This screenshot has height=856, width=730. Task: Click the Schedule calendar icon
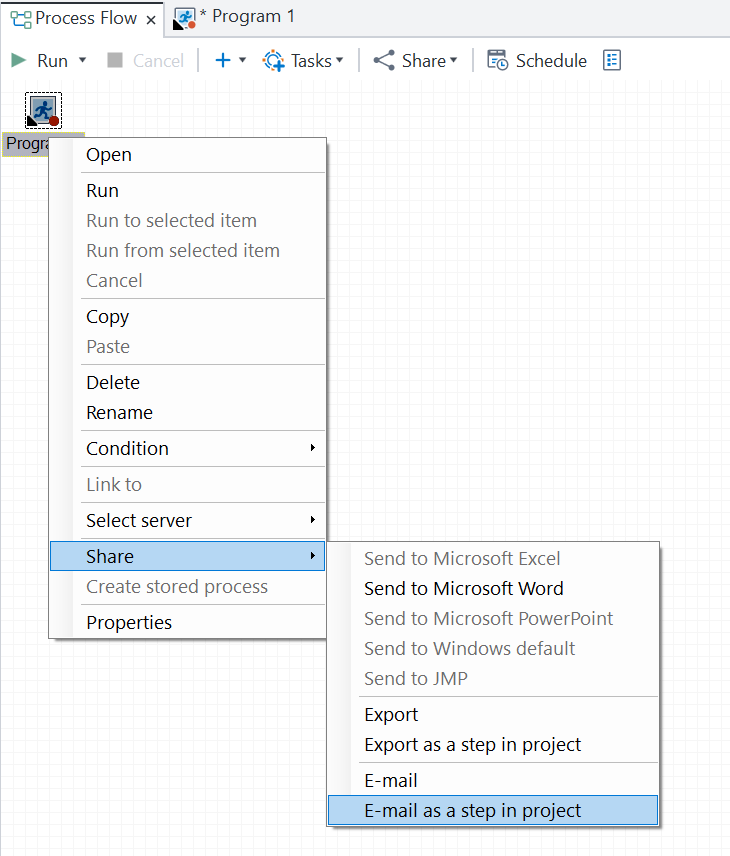click(497, 61)
